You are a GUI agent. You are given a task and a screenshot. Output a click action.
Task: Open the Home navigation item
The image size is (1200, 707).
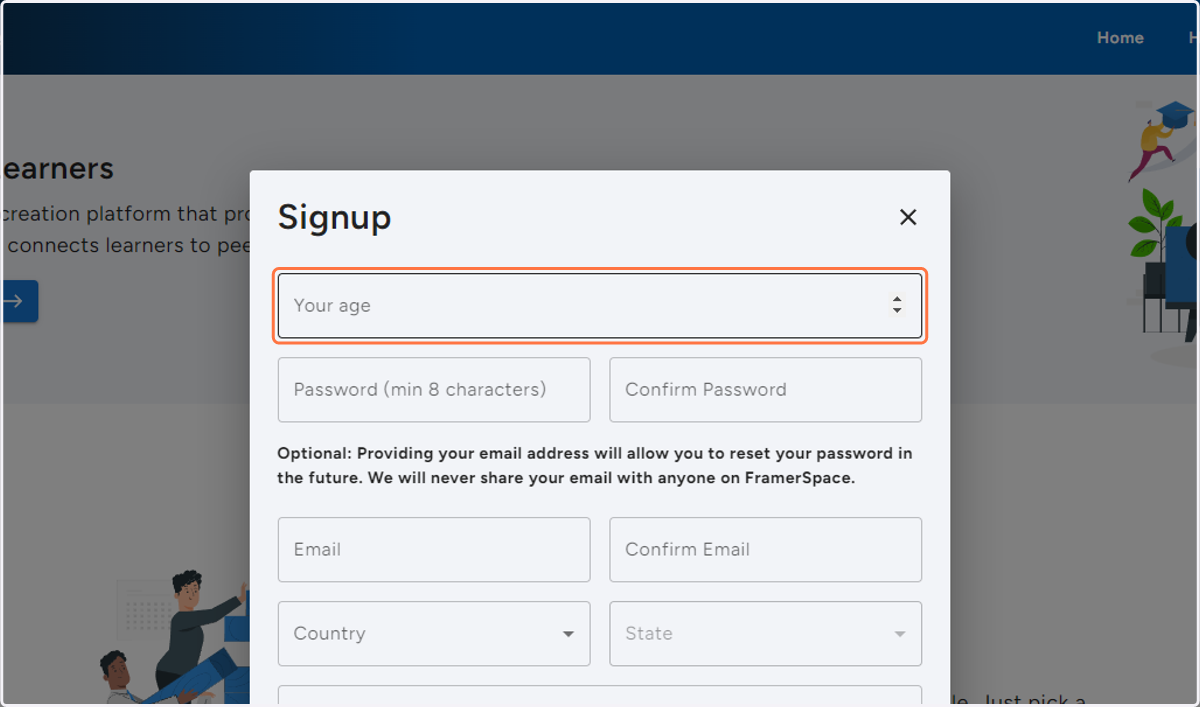click(1120, 38)
